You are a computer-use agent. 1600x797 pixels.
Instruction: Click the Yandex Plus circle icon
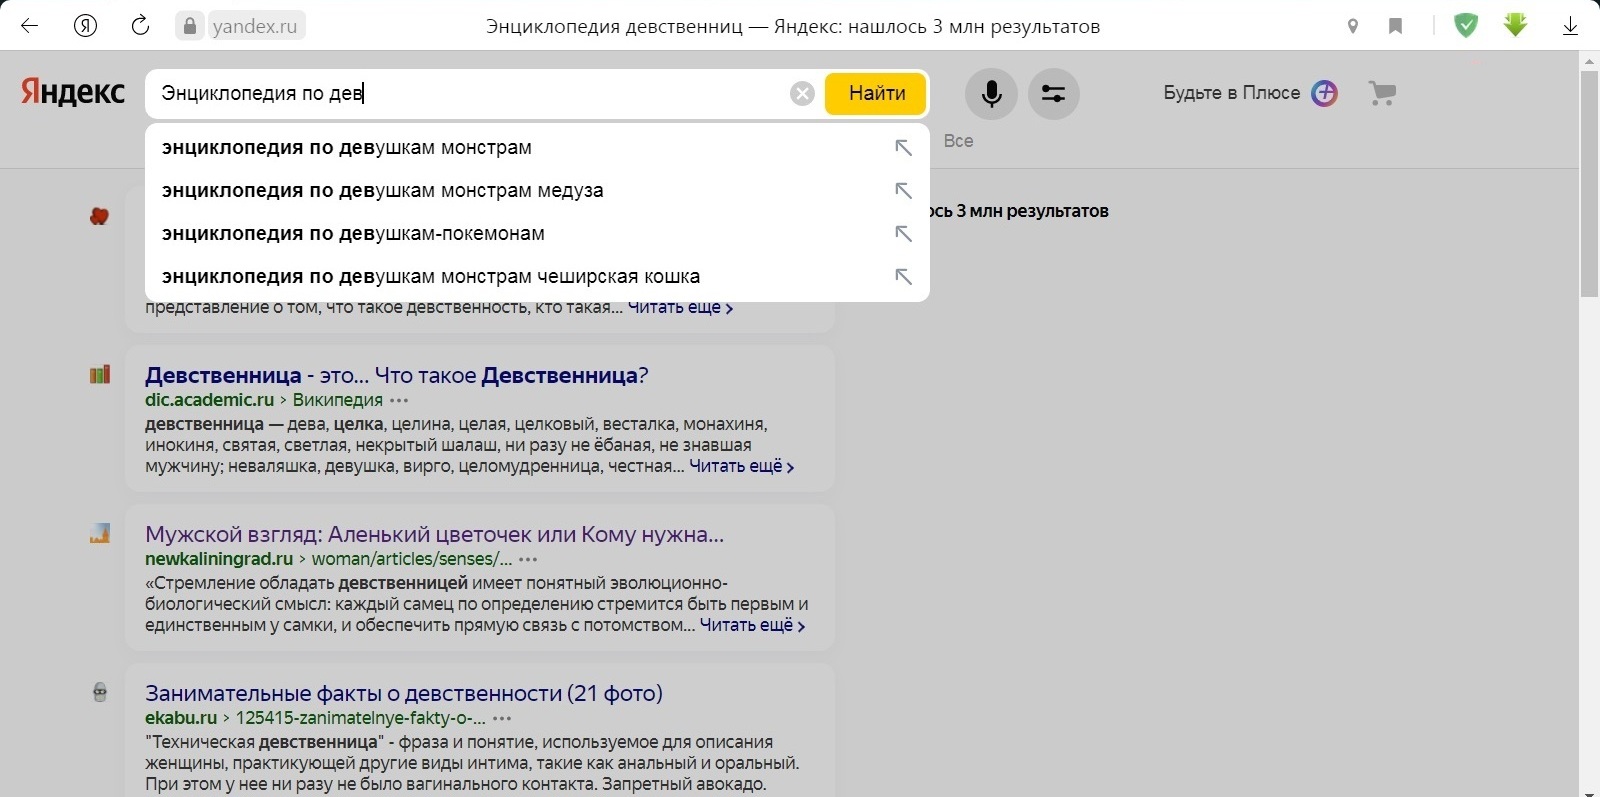point(1324,93)
